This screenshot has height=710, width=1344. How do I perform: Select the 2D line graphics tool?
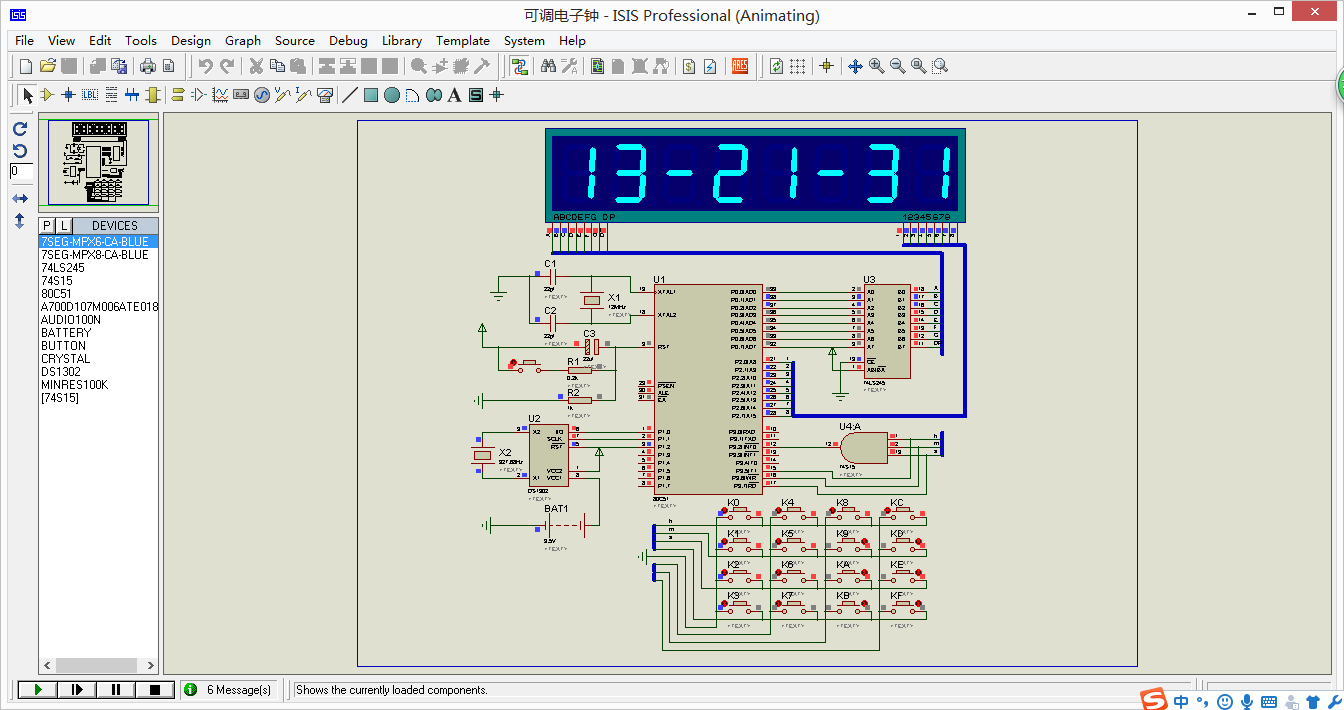pos(349,95)
